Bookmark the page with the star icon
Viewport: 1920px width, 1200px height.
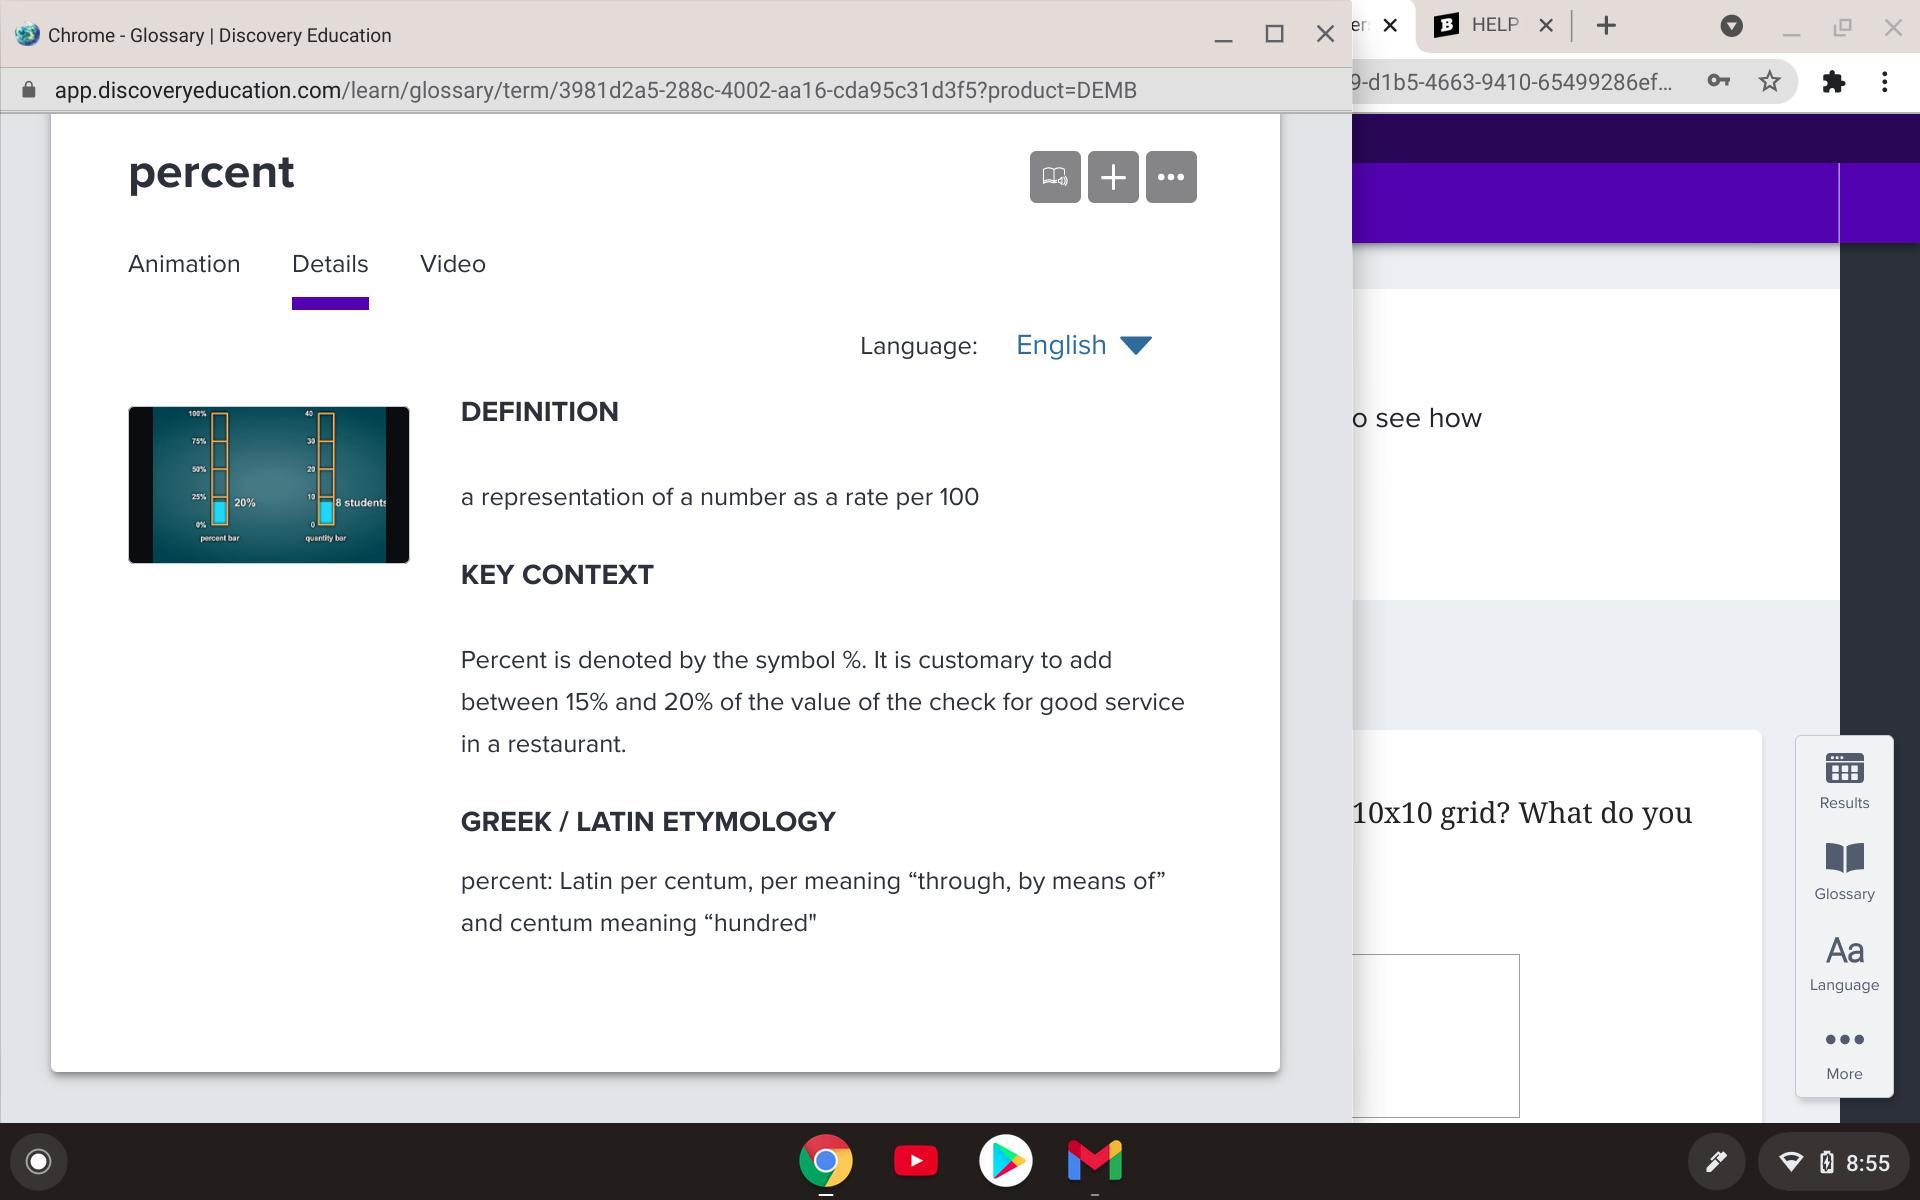click(x=1770, y=82)
